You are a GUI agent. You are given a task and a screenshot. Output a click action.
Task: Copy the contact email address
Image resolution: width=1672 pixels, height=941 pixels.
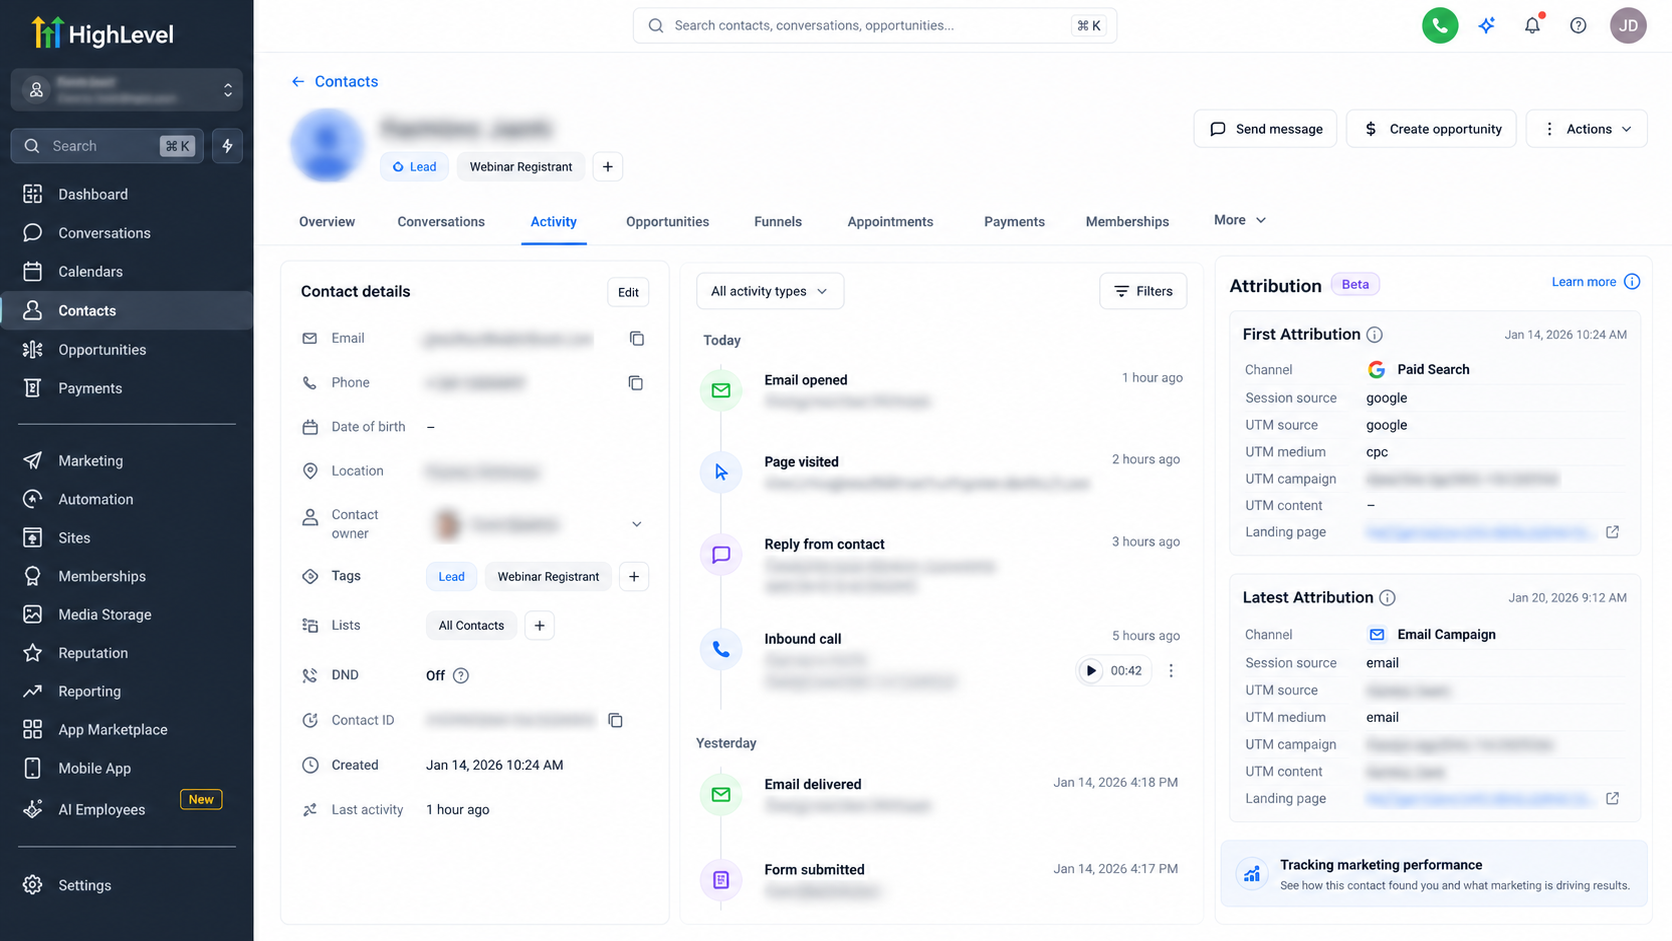tap(637, 339)
